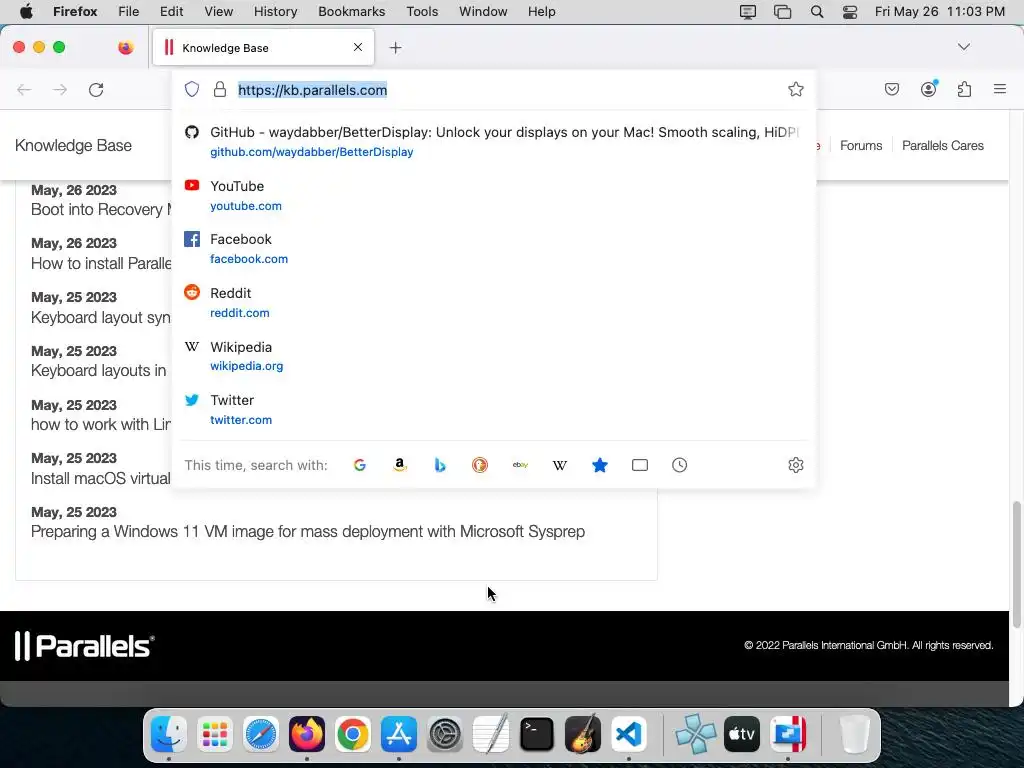Image resolution: width=1024 pixels, height=768 pixels.
Task: Open Apple TV from the Dock
Action: (x=742, y=734)
